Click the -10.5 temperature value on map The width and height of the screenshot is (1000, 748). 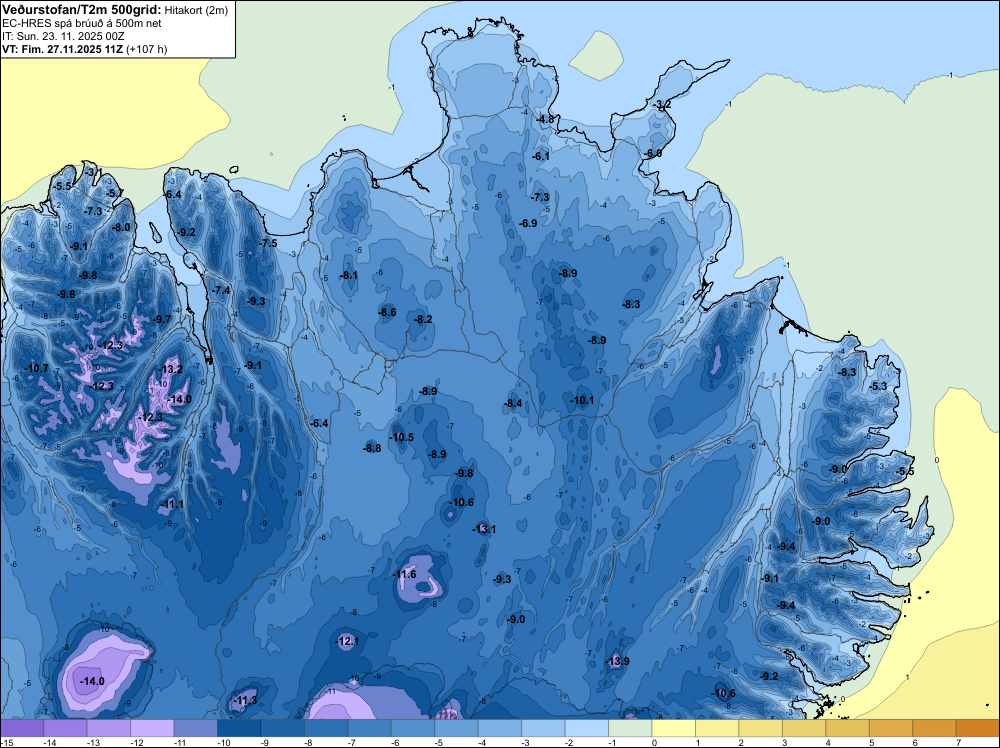tap(401, 437)
